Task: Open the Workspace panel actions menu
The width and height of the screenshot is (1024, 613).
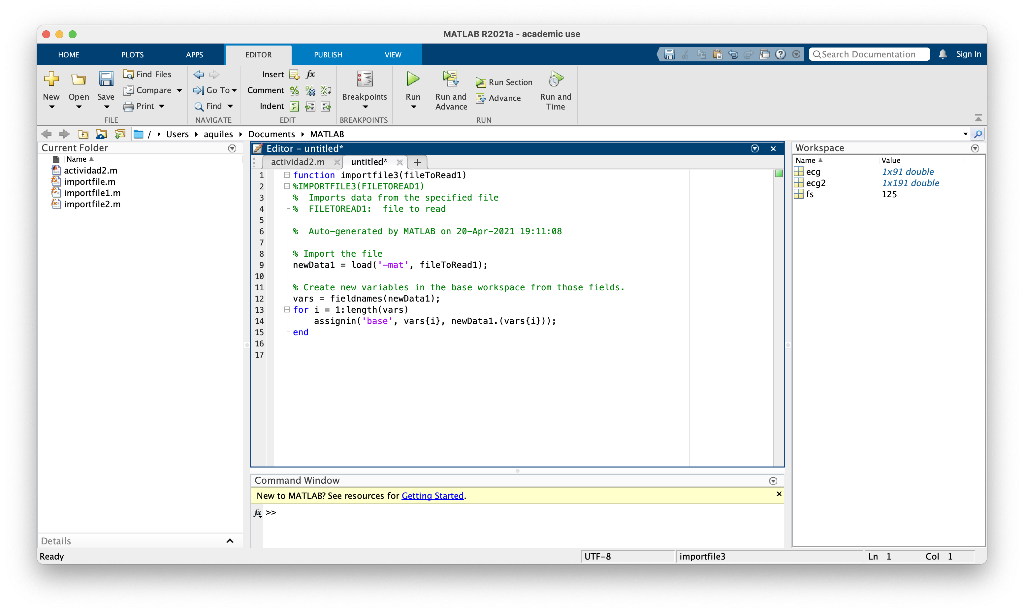Action: [974, 147]
